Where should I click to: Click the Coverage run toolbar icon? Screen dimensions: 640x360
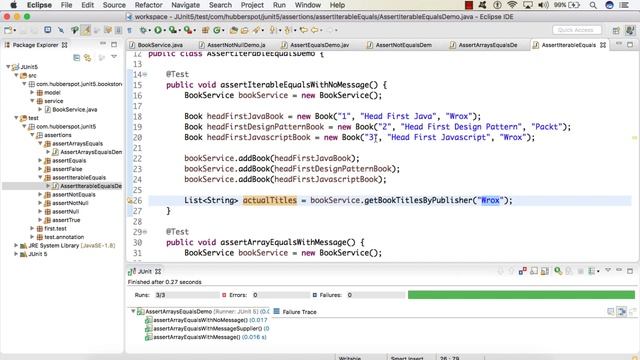point(173,30)
